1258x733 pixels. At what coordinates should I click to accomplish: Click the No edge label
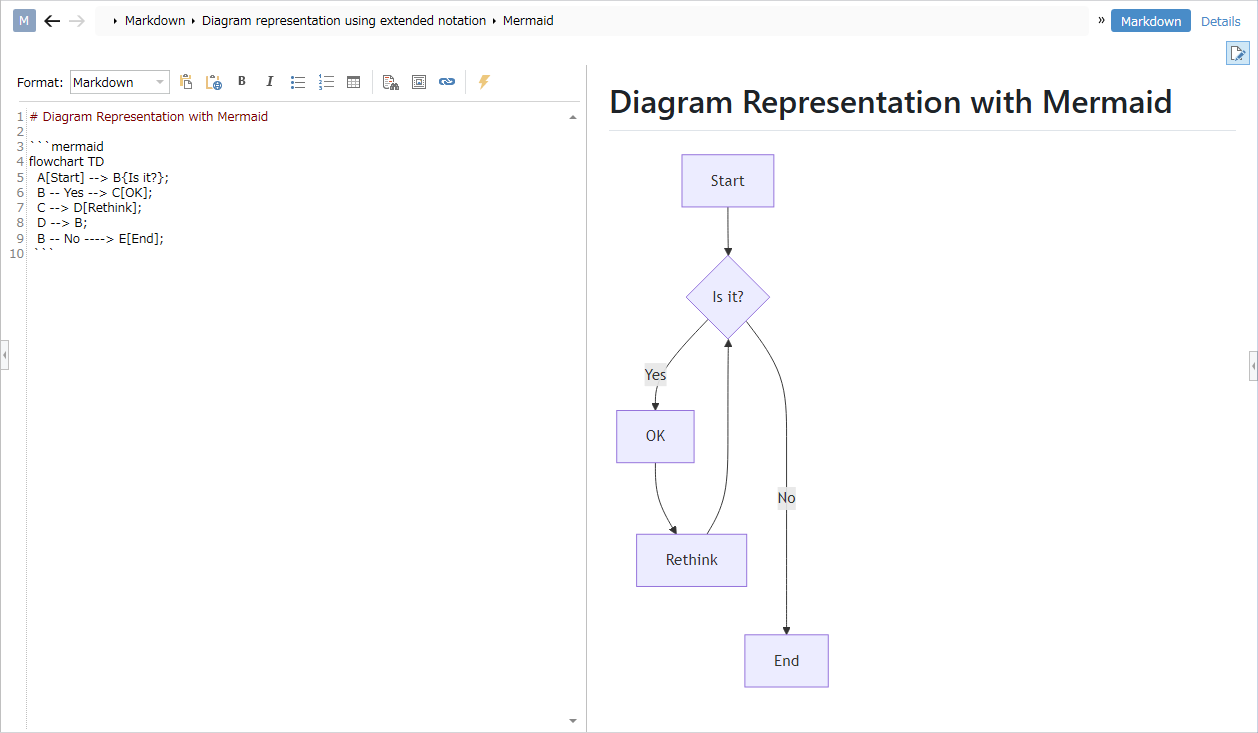pyautogui.click(x=787, y=498)
